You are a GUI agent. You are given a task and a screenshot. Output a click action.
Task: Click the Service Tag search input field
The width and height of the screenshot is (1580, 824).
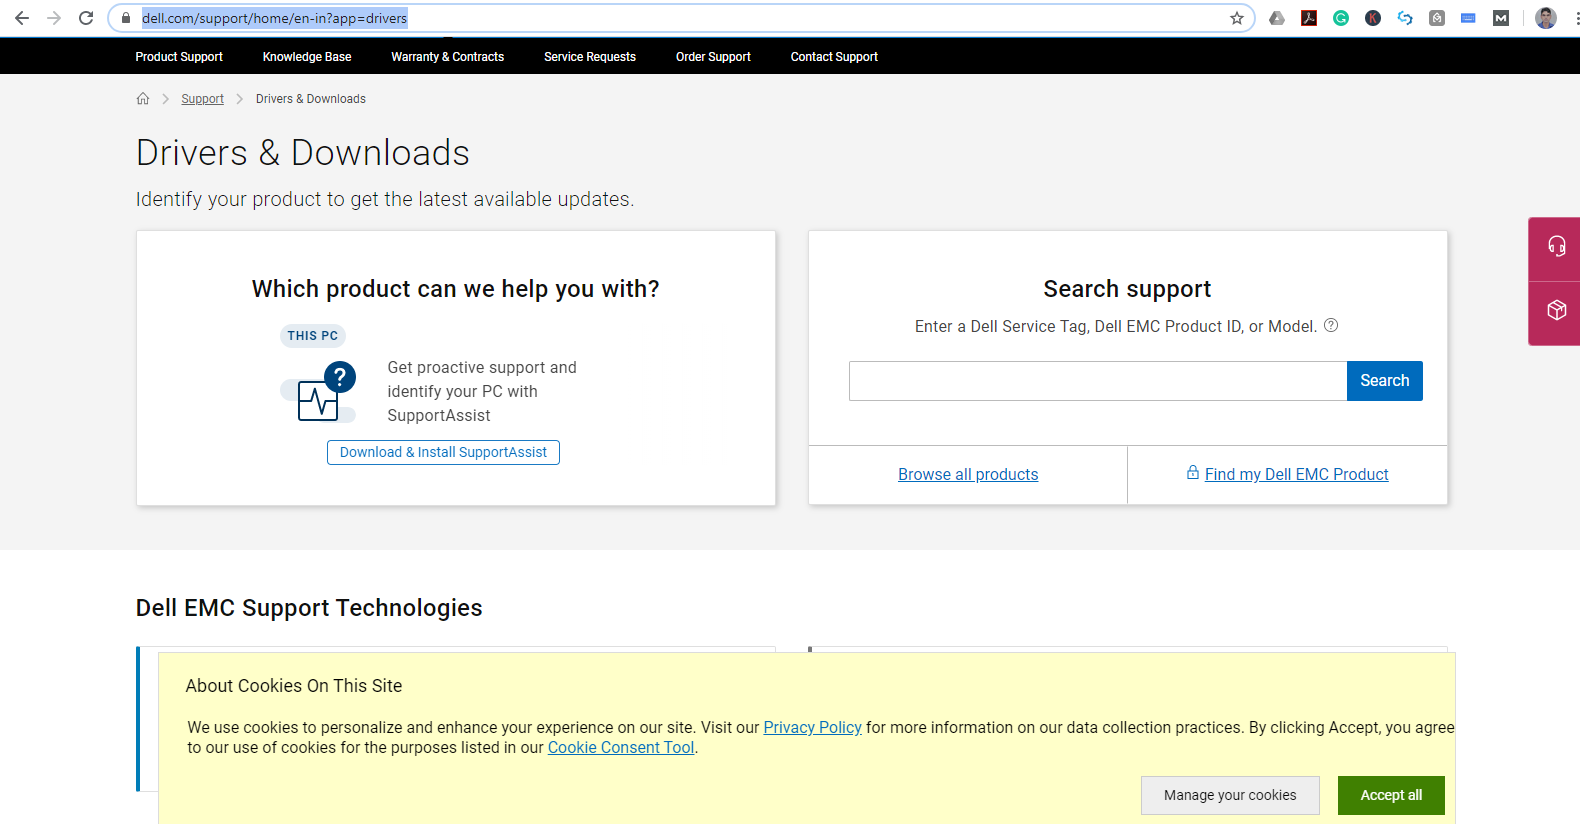point(1098,381)
